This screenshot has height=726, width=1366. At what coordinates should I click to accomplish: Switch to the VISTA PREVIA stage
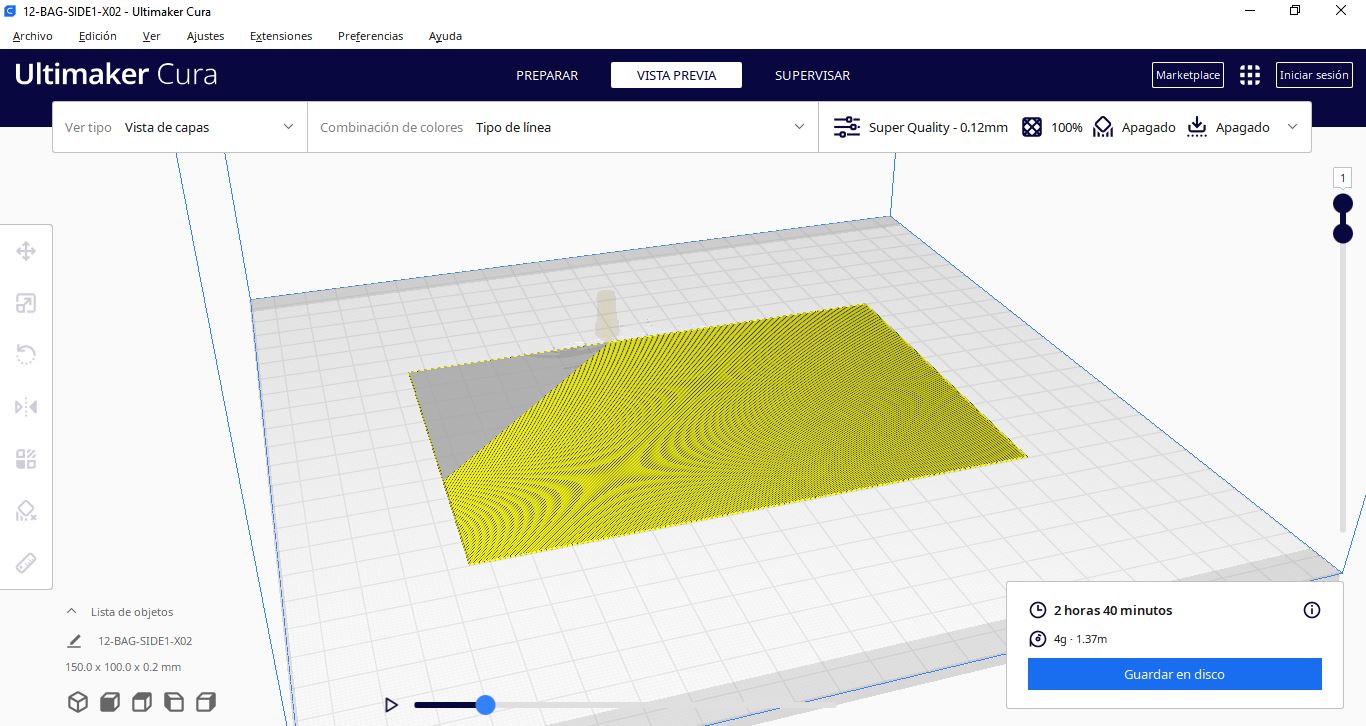[x=676, y=75]
